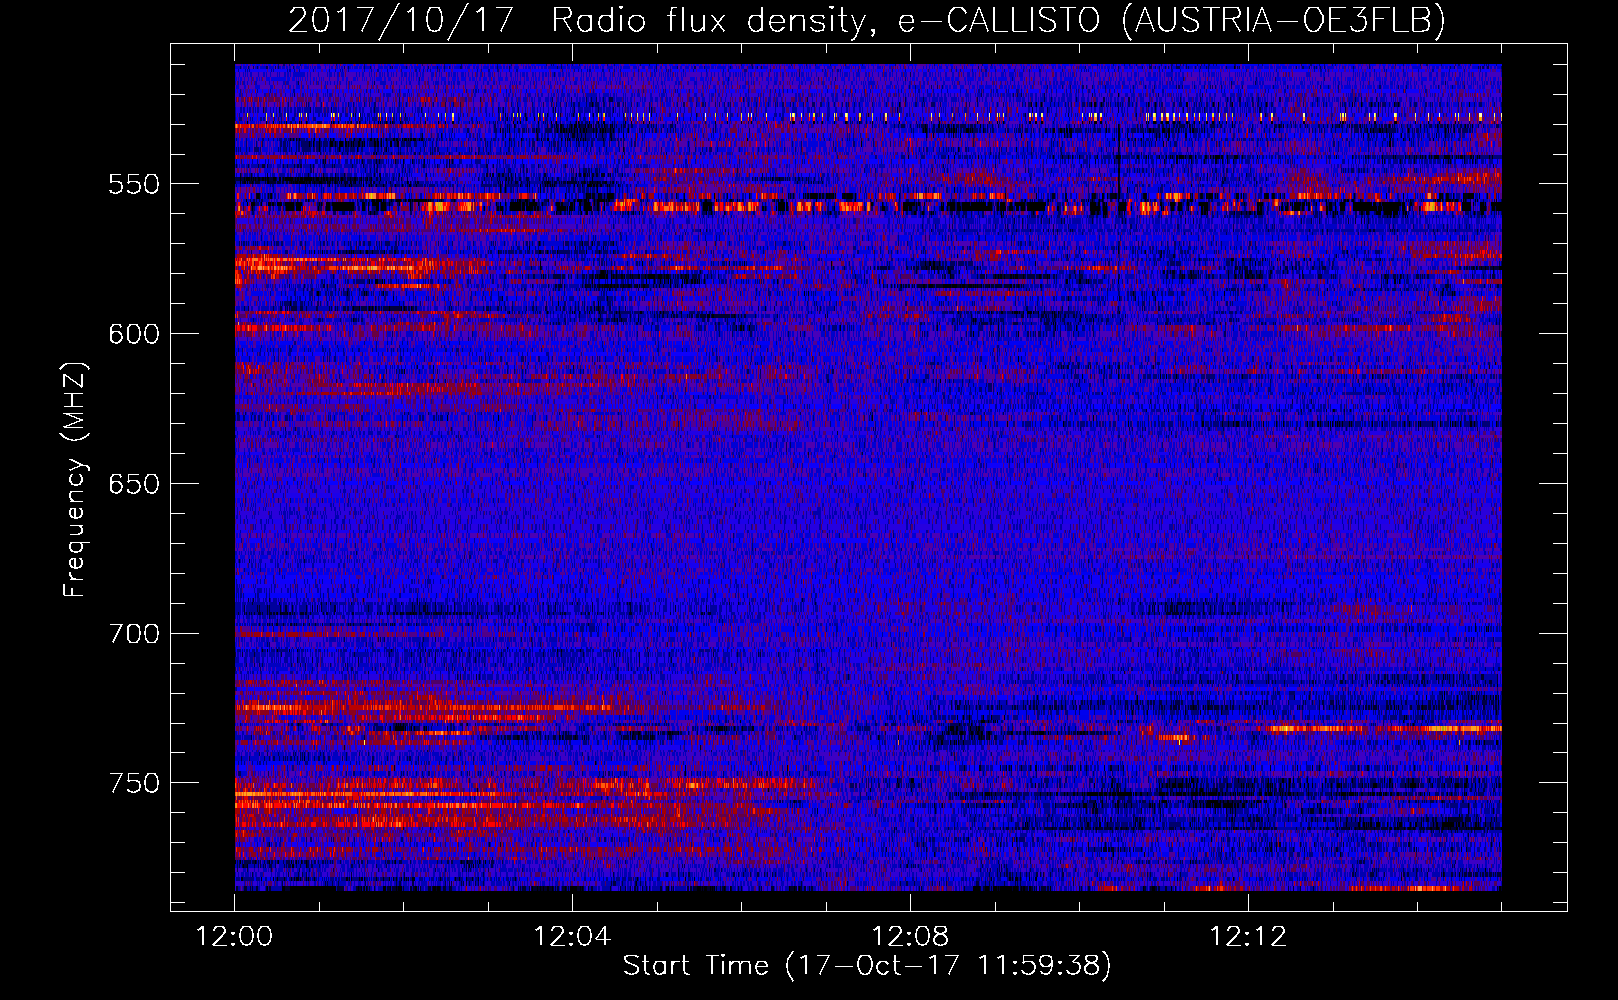Click the '12:00' time tick label
This screenshot has width=1618, height=1000.
234,937
